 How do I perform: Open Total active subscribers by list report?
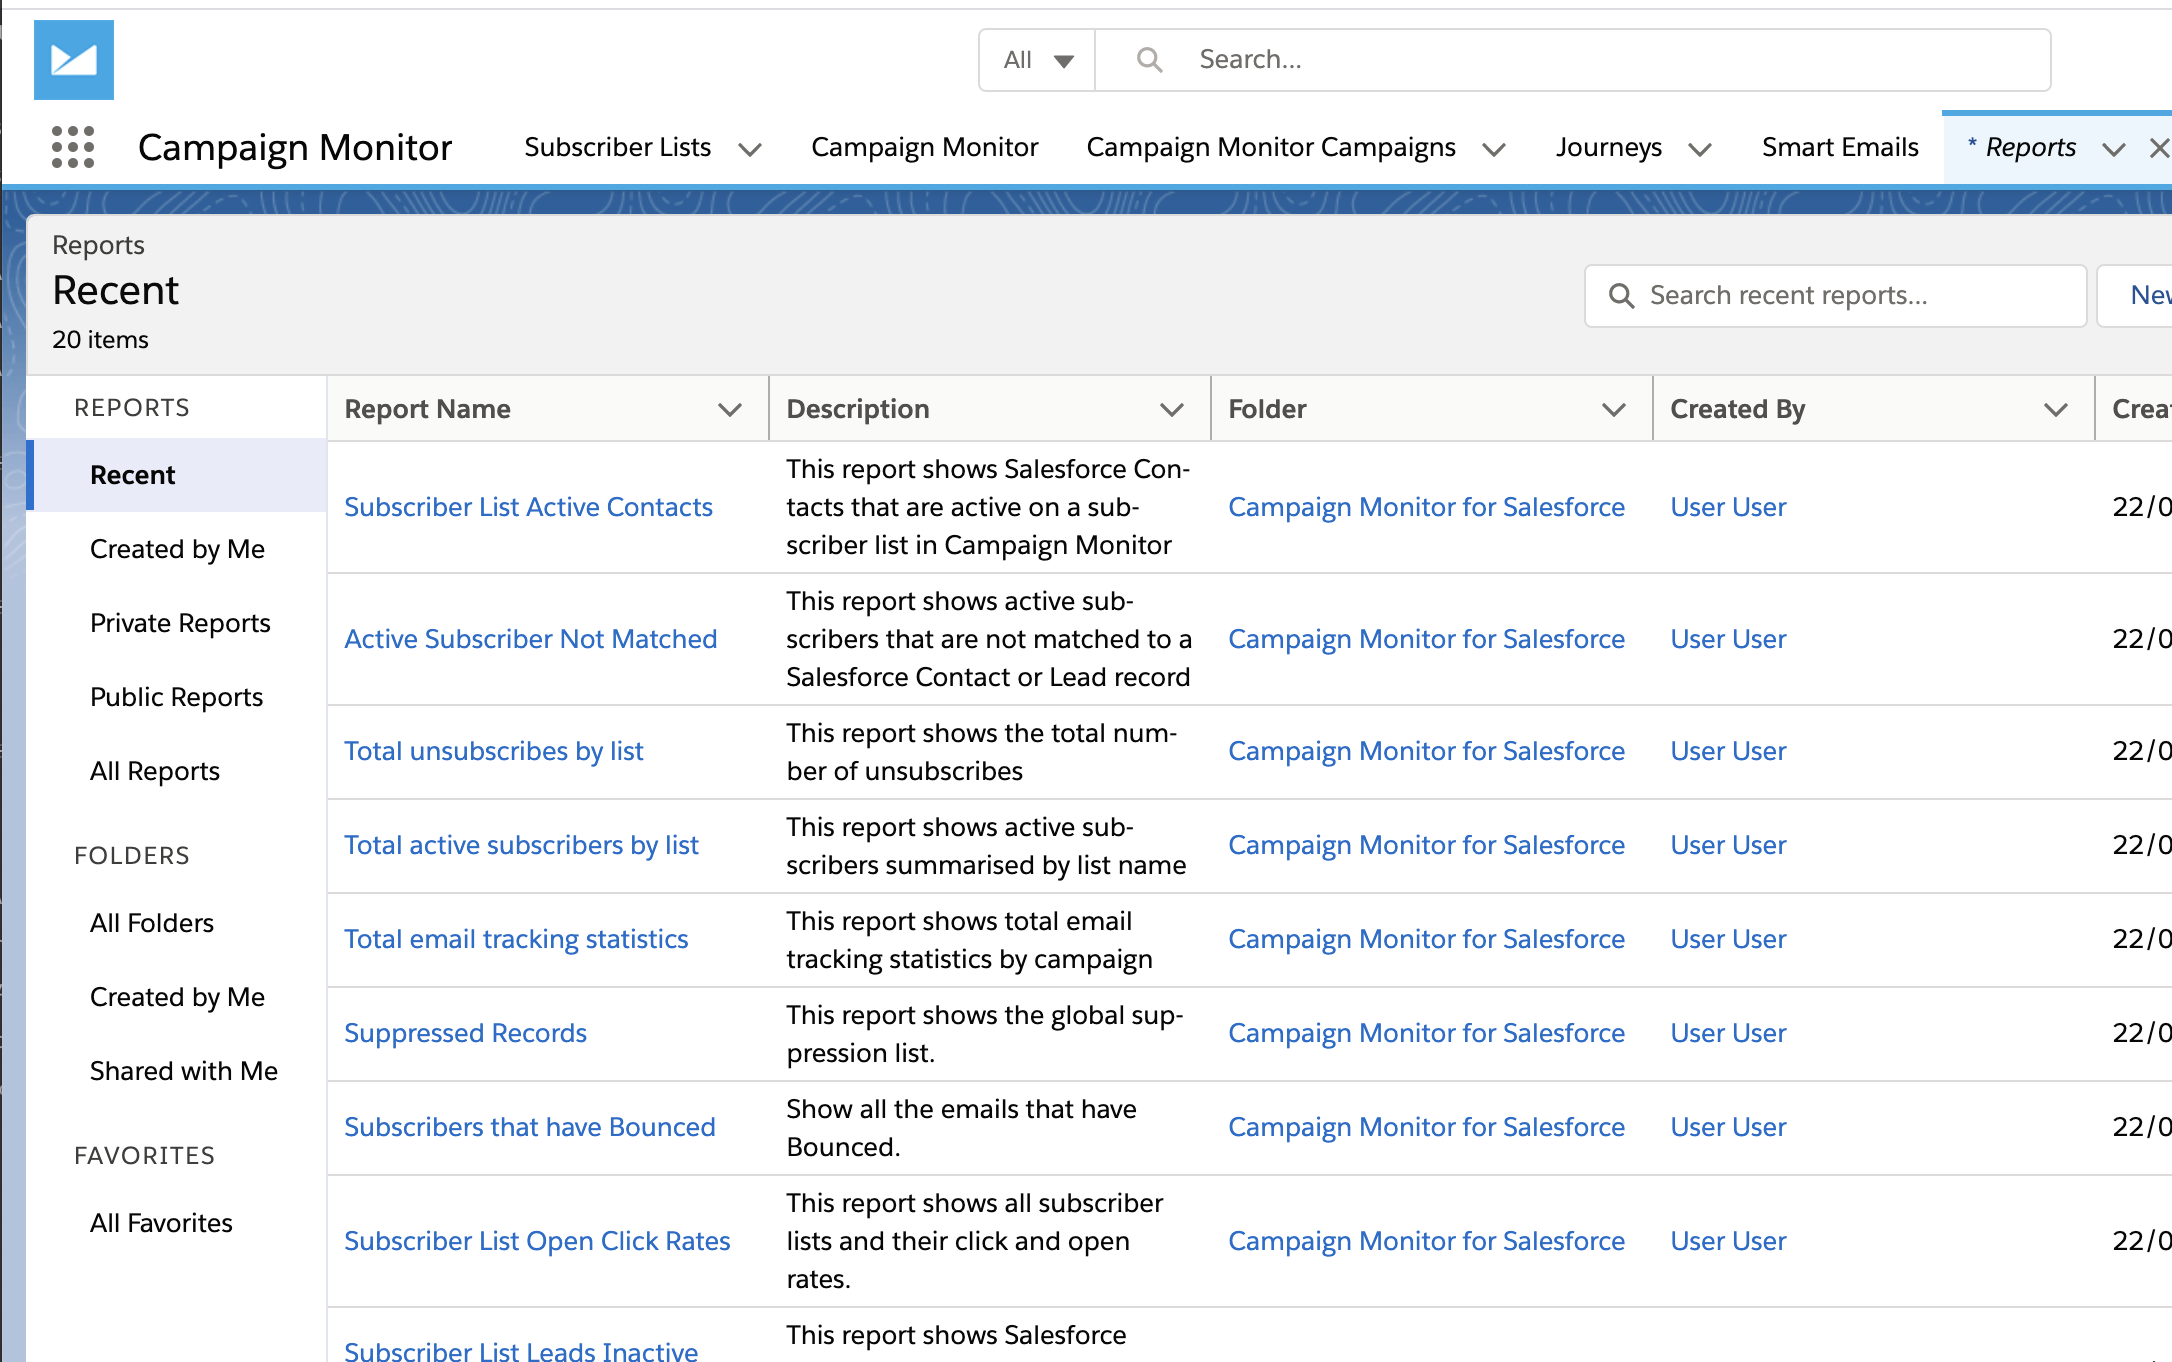click(x=521, y=845)
